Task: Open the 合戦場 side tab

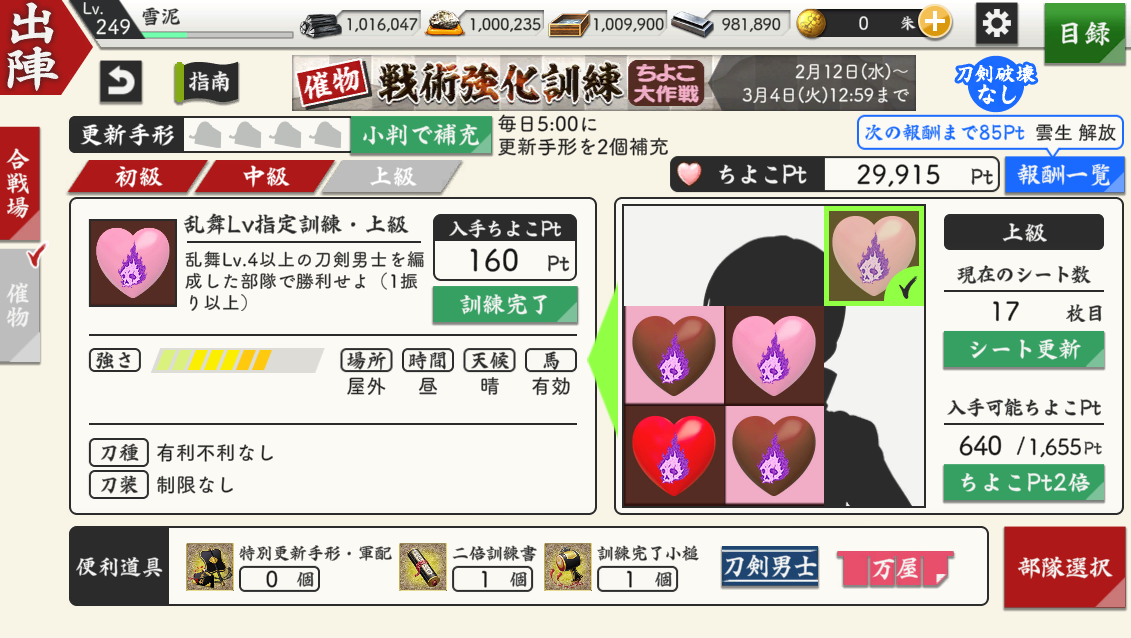Action: (x=19, y=183)
